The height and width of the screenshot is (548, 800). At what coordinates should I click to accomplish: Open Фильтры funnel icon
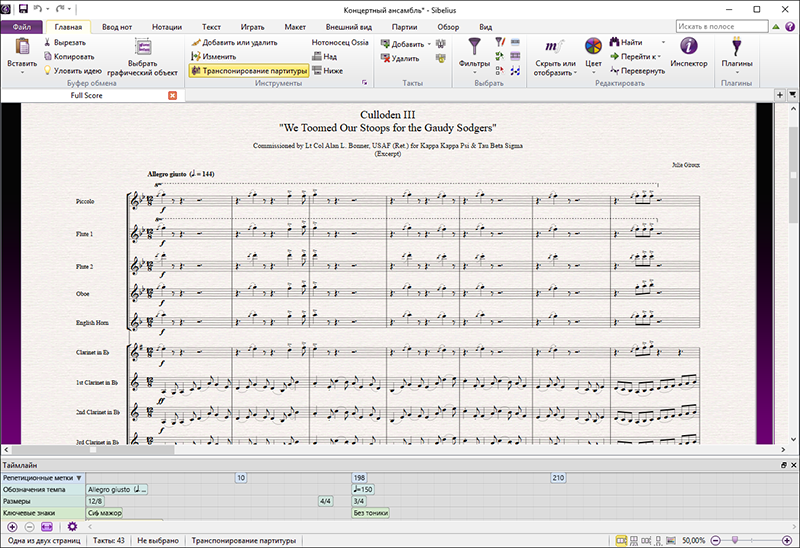[x=474, y=46]
